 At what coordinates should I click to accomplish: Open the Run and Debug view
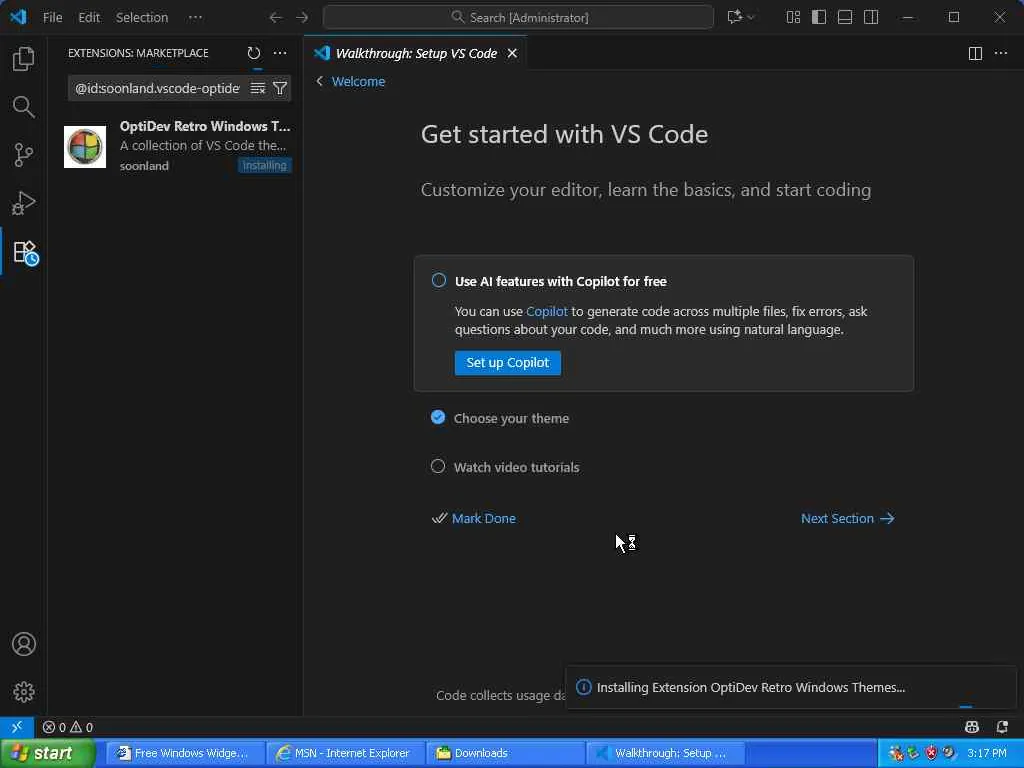[x=24, y=203]
